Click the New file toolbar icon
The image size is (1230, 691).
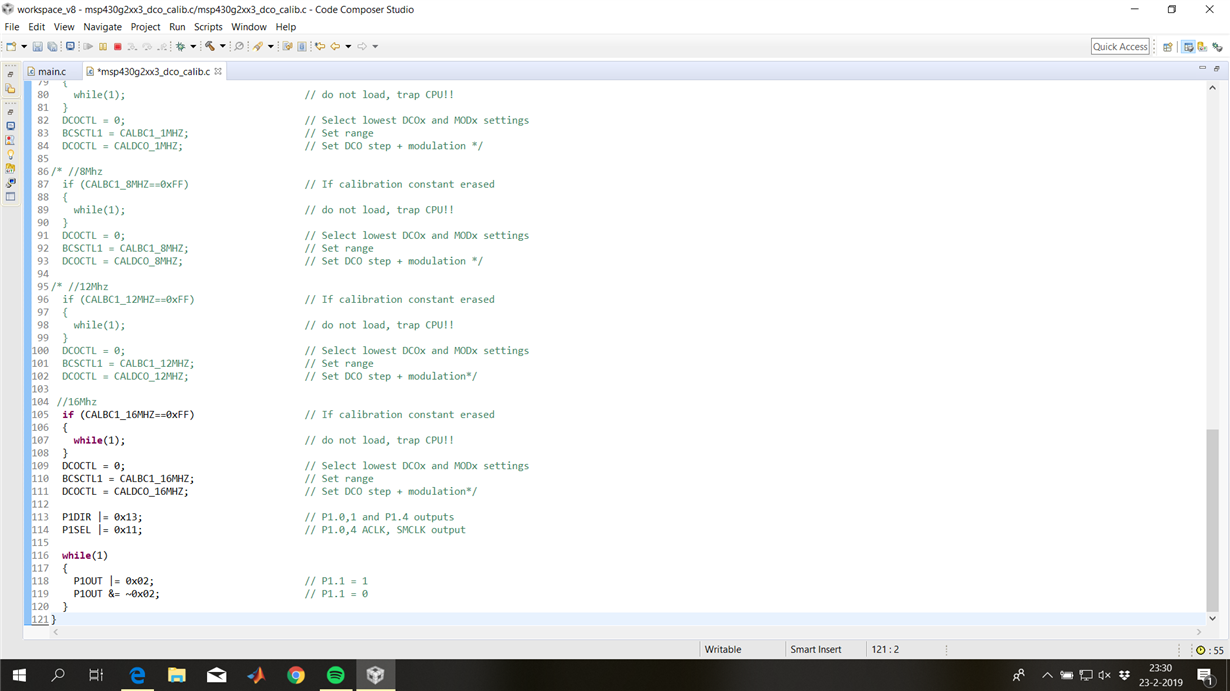coord(11,46)
